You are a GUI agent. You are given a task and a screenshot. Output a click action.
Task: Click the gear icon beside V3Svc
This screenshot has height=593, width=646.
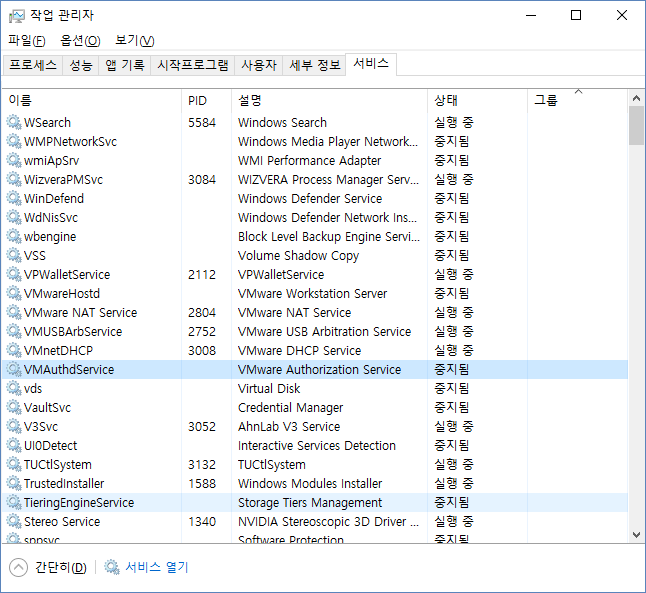14,426
